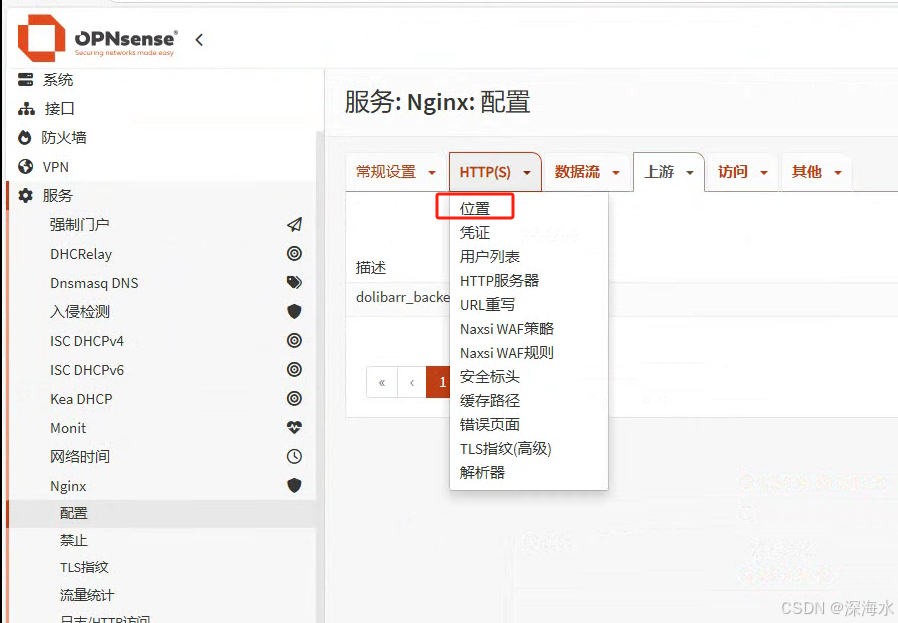The width and height of the screenshot is (898, 623).
Task: Select TLS指纹(高级) menu entry
Action: [506, 448]
